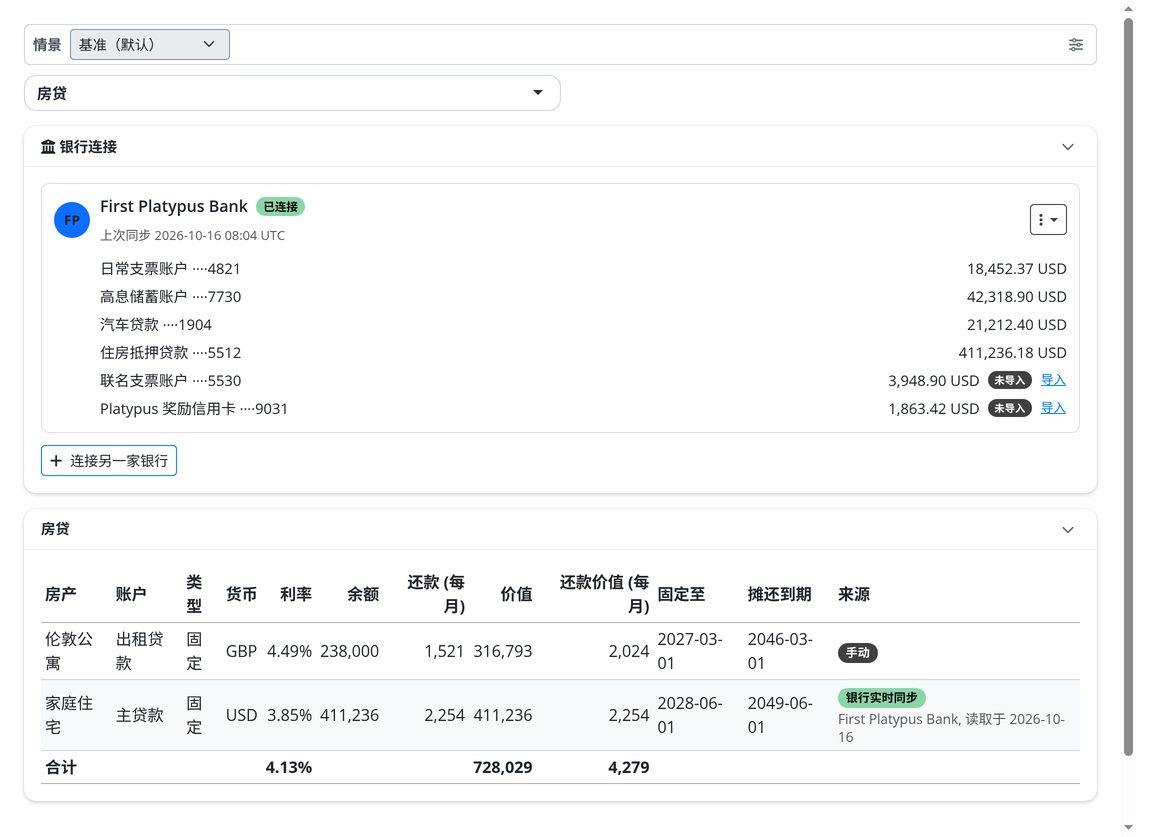
Task: Collapse the 银行连接 section chevron
Action: (x=1068, y=147)
